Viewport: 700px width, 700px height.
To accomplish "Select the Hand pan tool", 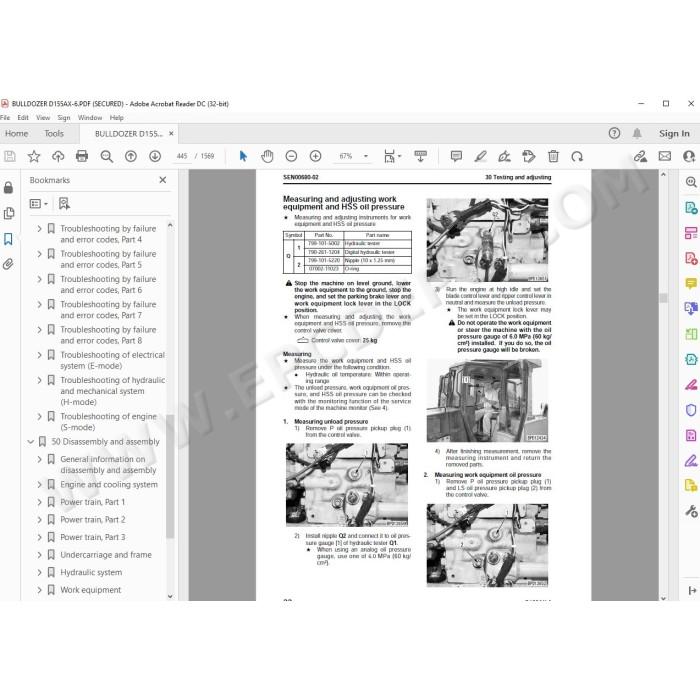I will tap(267, 156).
